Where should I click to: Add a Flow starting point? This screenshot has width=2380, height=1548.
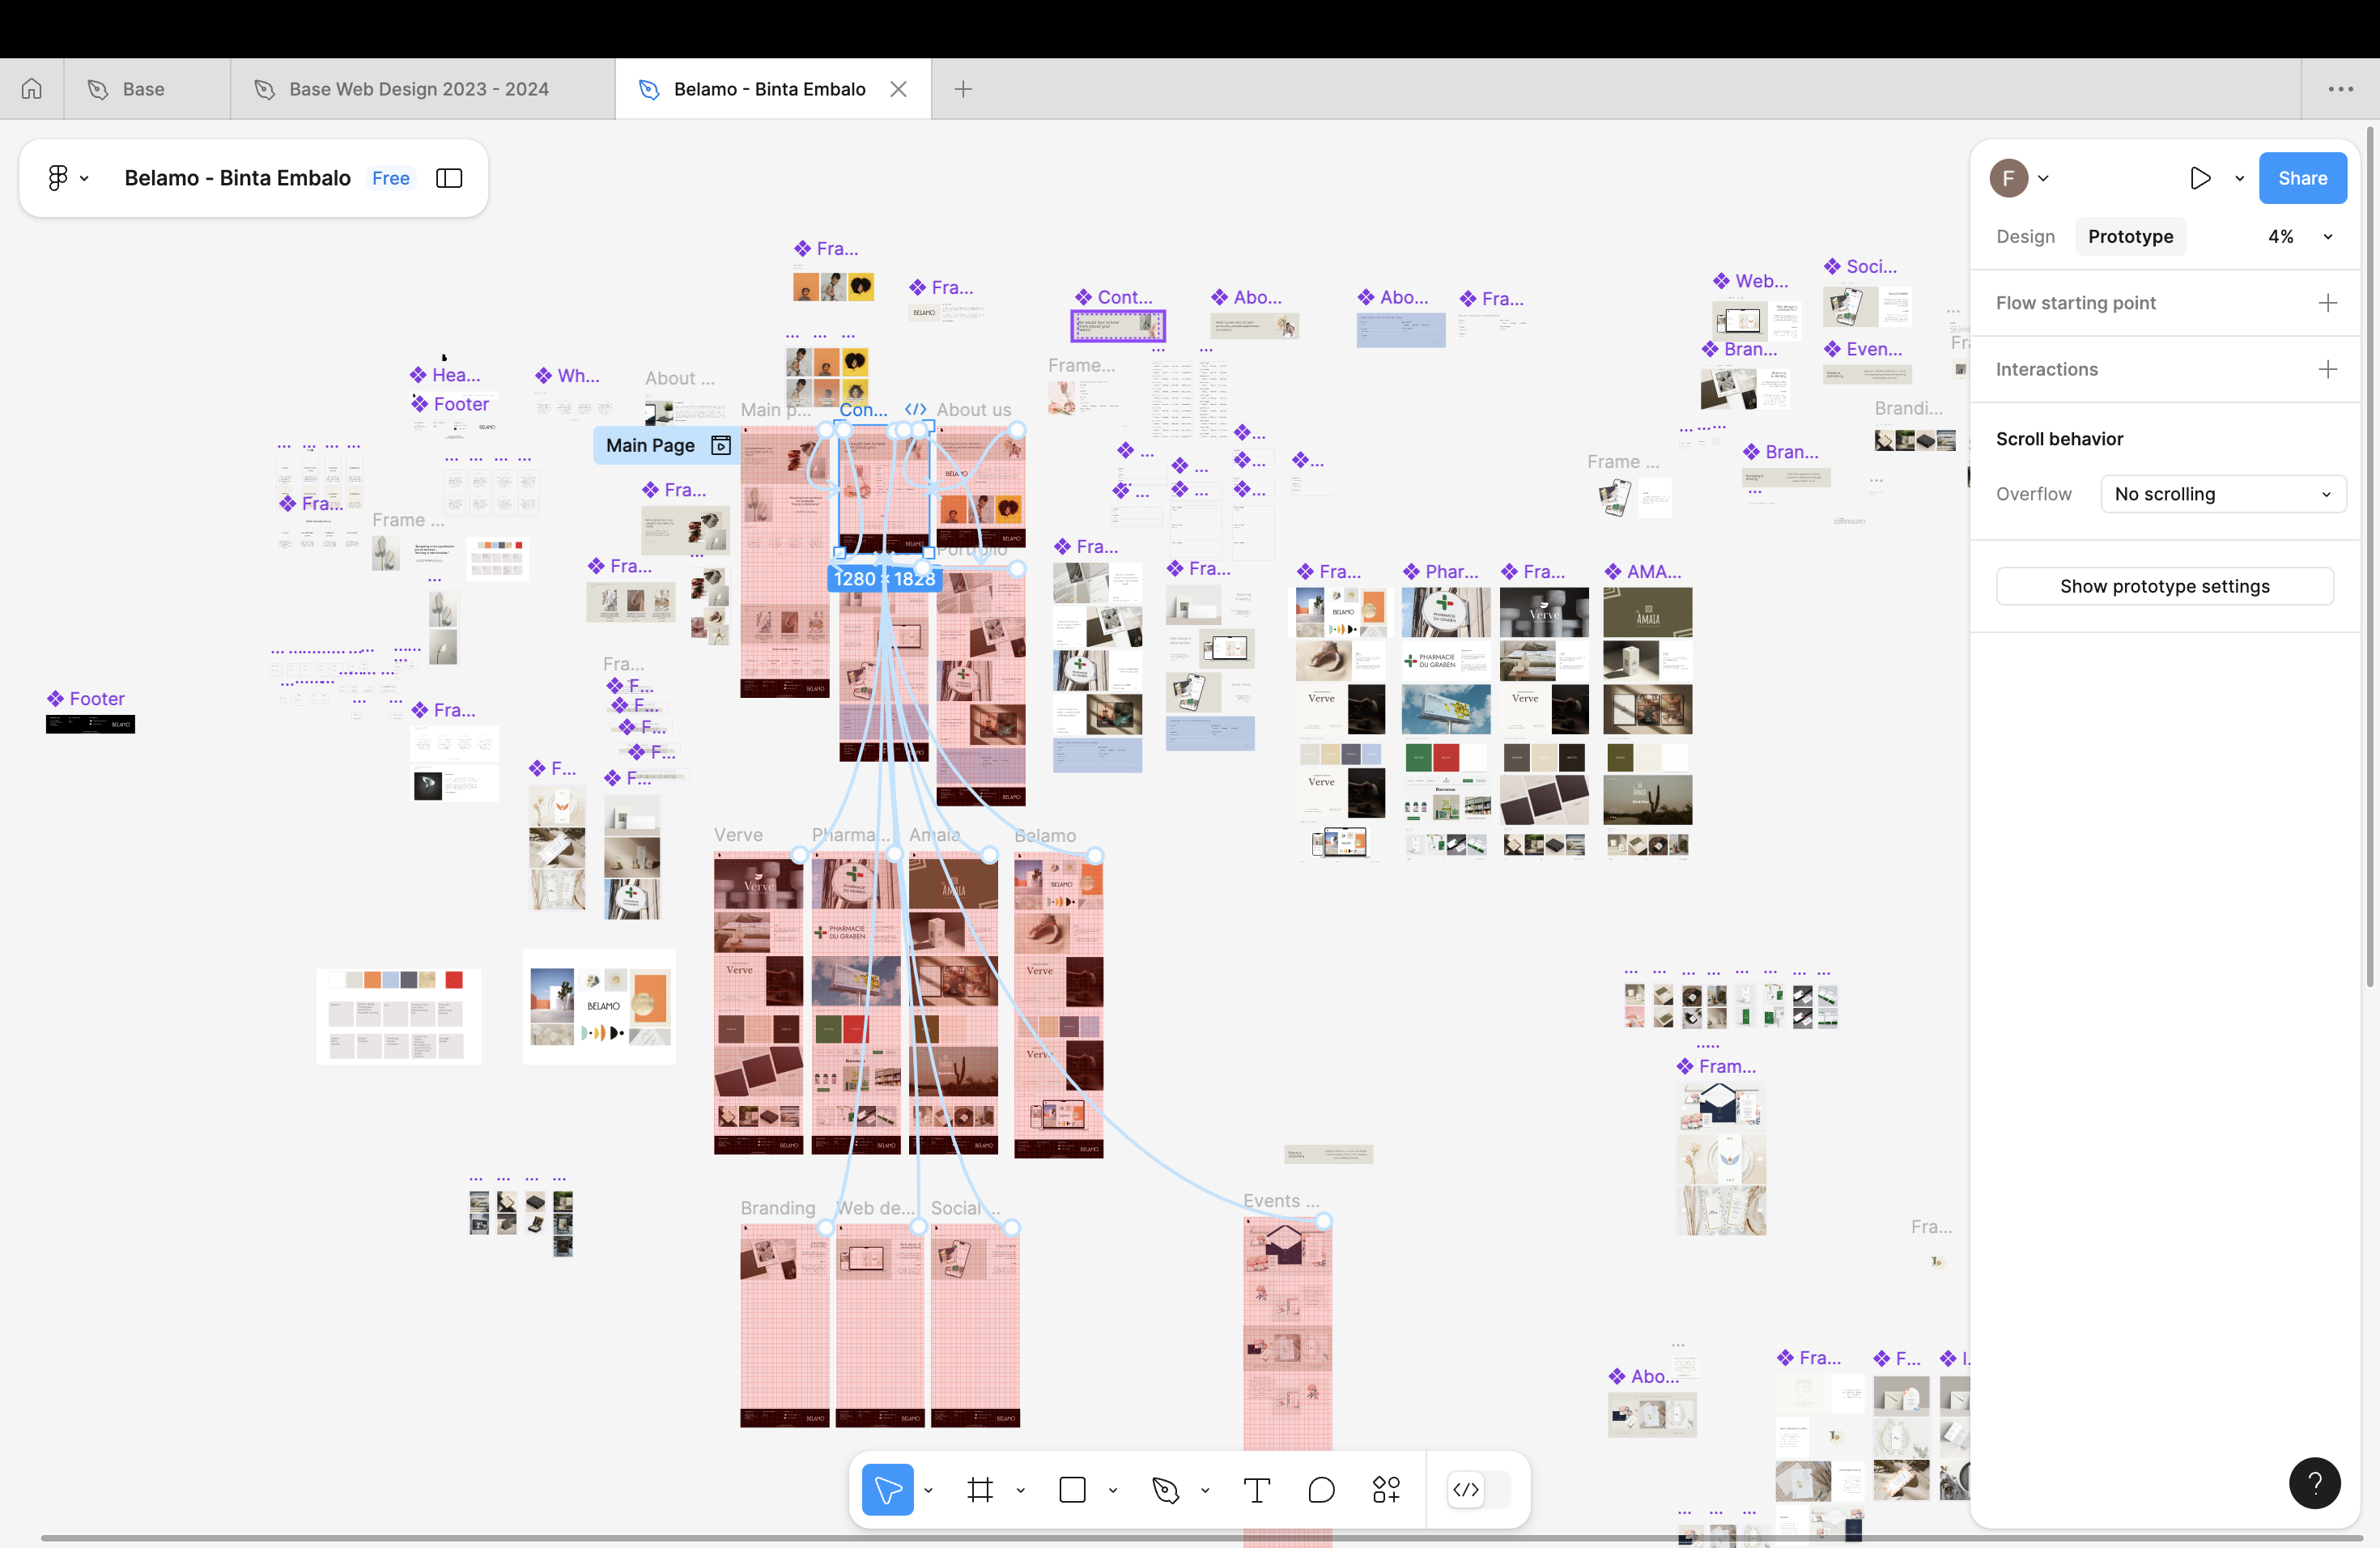2327,303
